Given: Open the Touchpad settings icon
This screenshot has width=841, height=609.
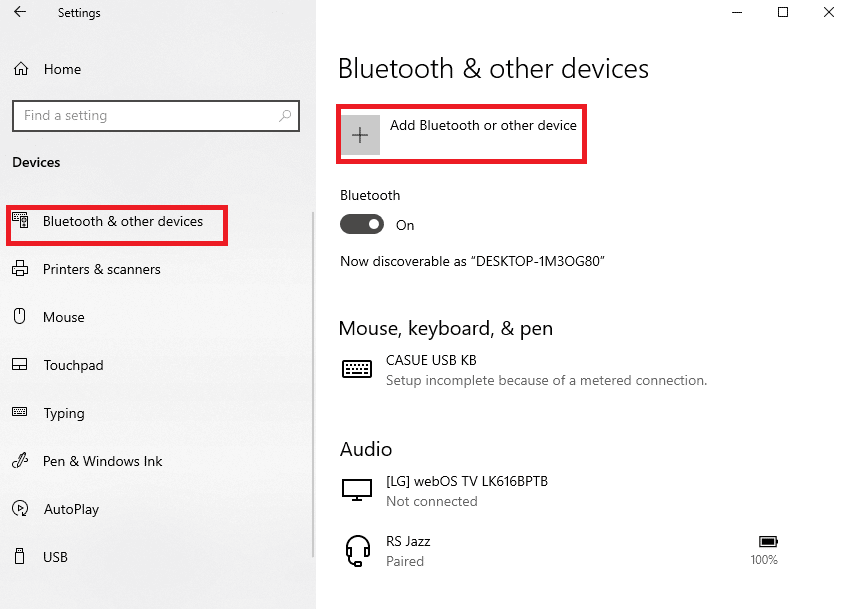Looking at the screenshot, I should [x=19, y=365].
